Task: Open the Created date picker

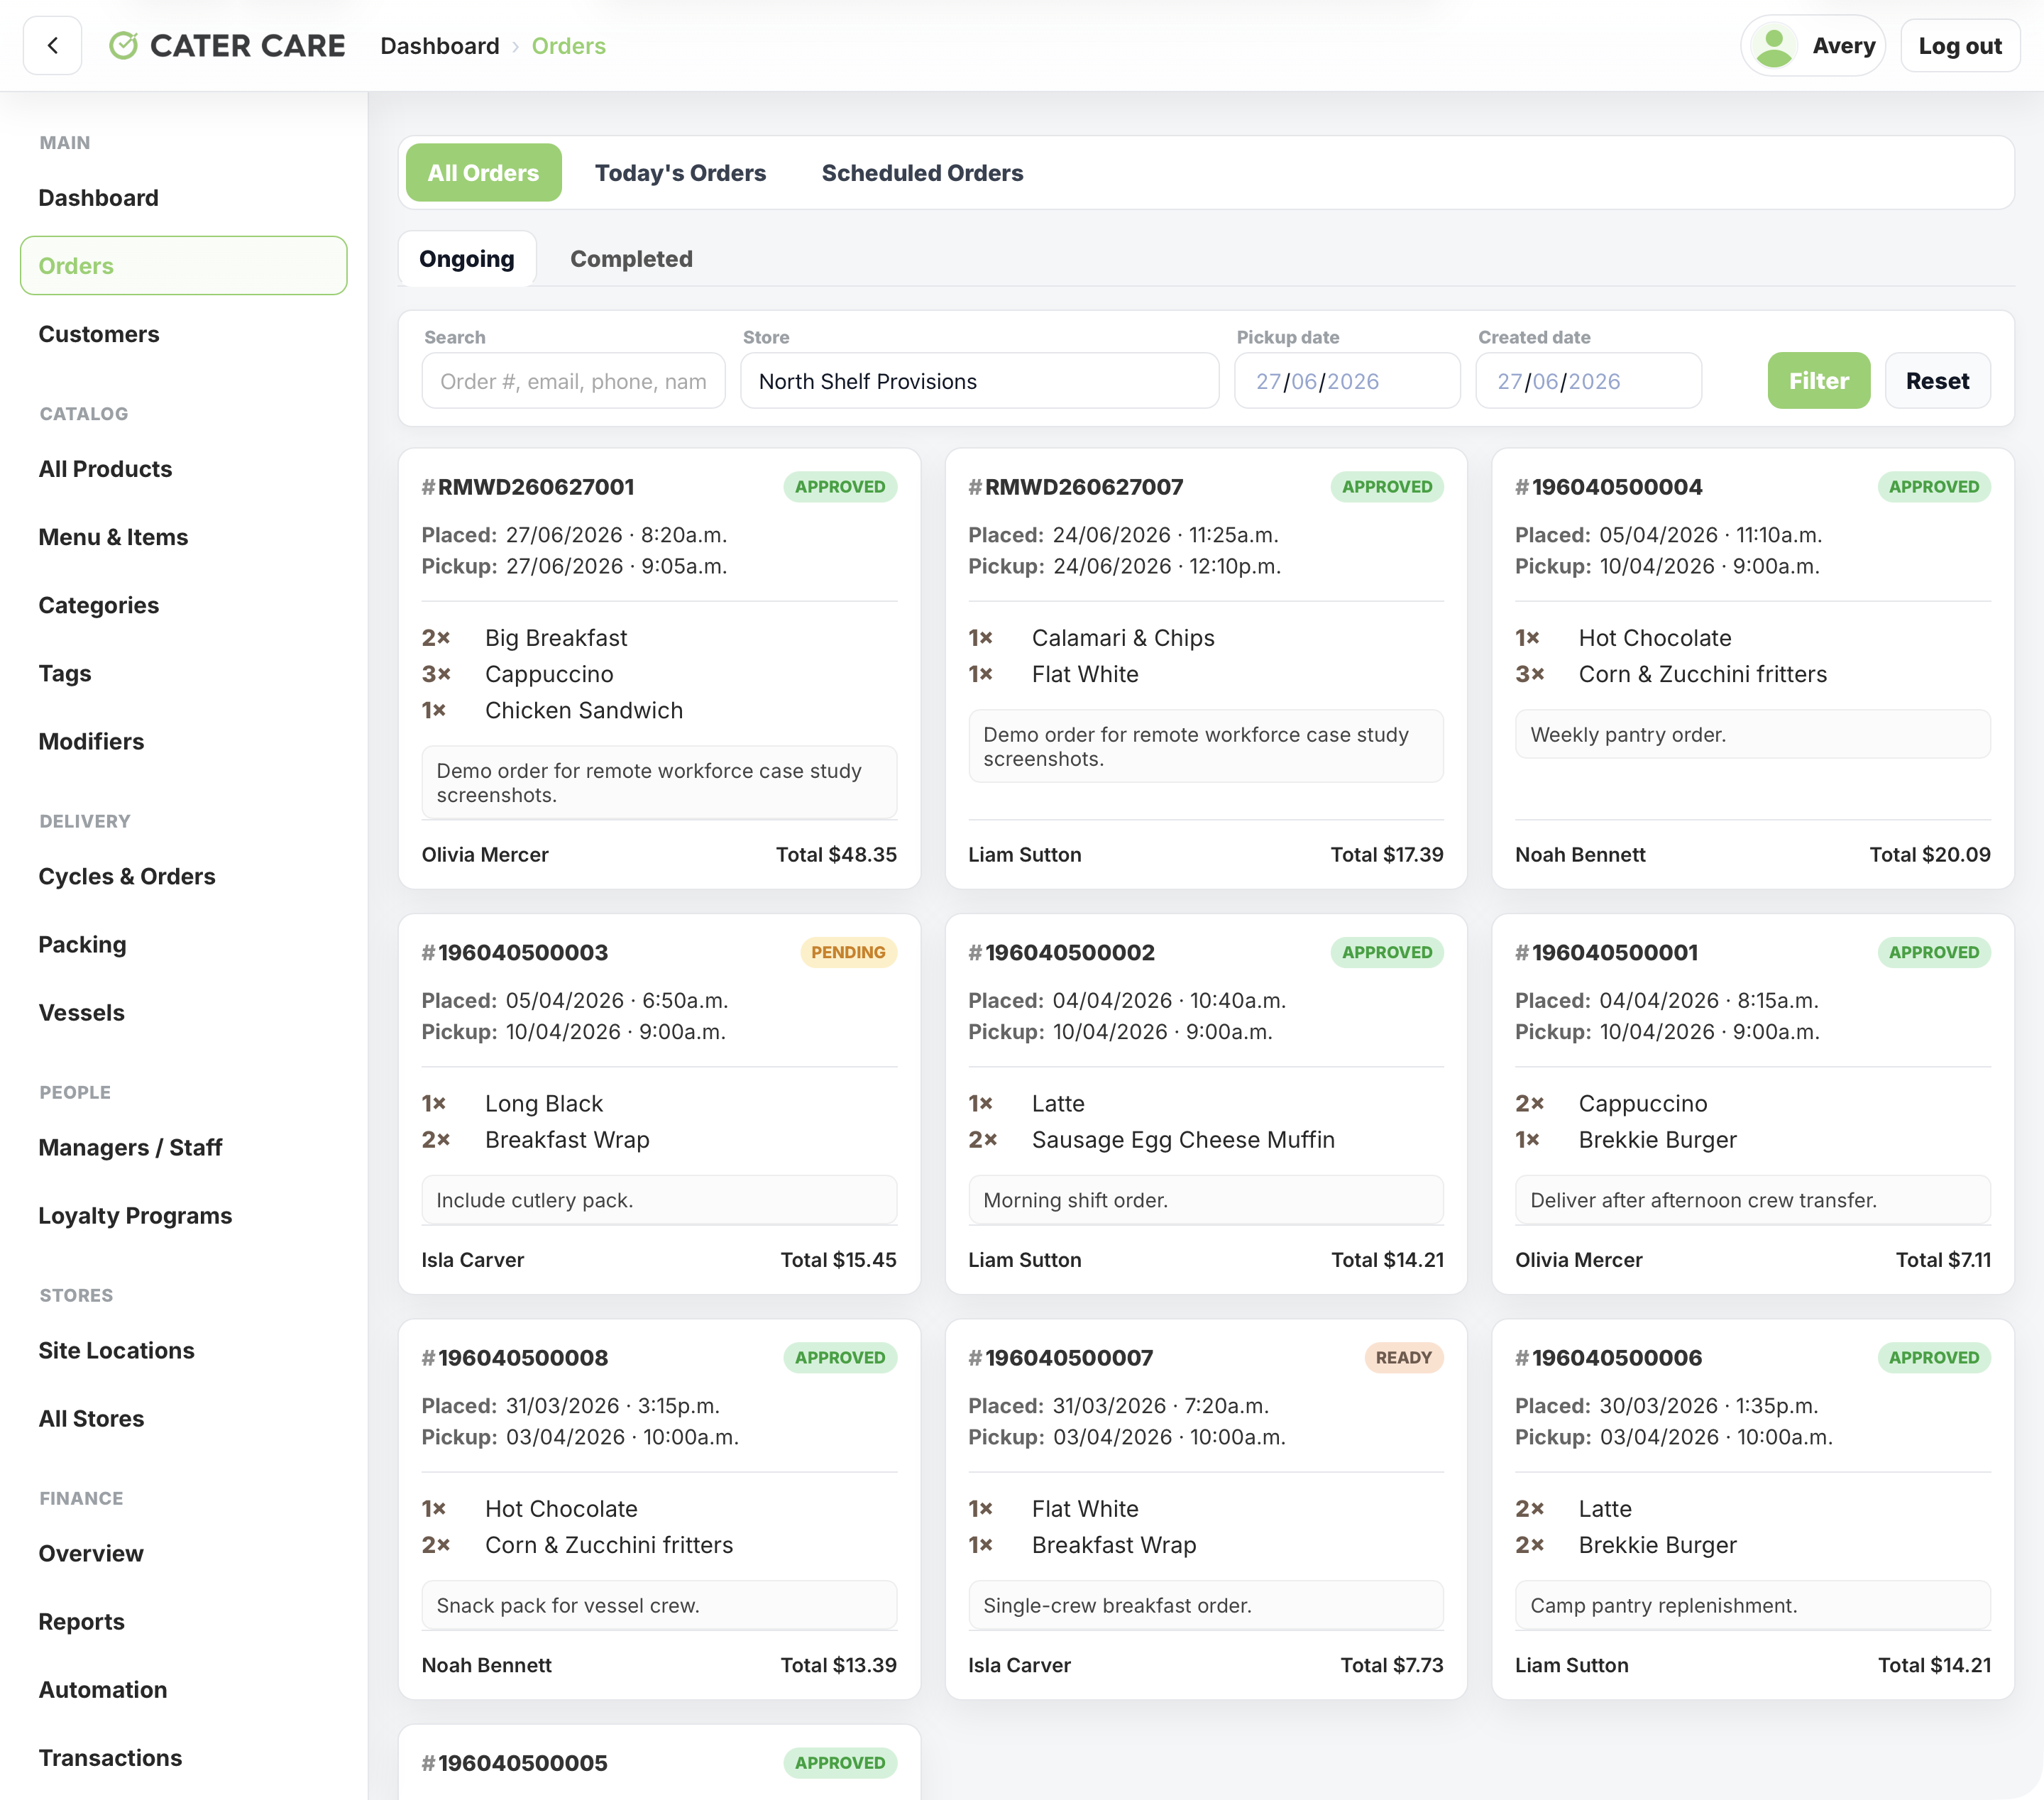Action: click(1589, 381)
